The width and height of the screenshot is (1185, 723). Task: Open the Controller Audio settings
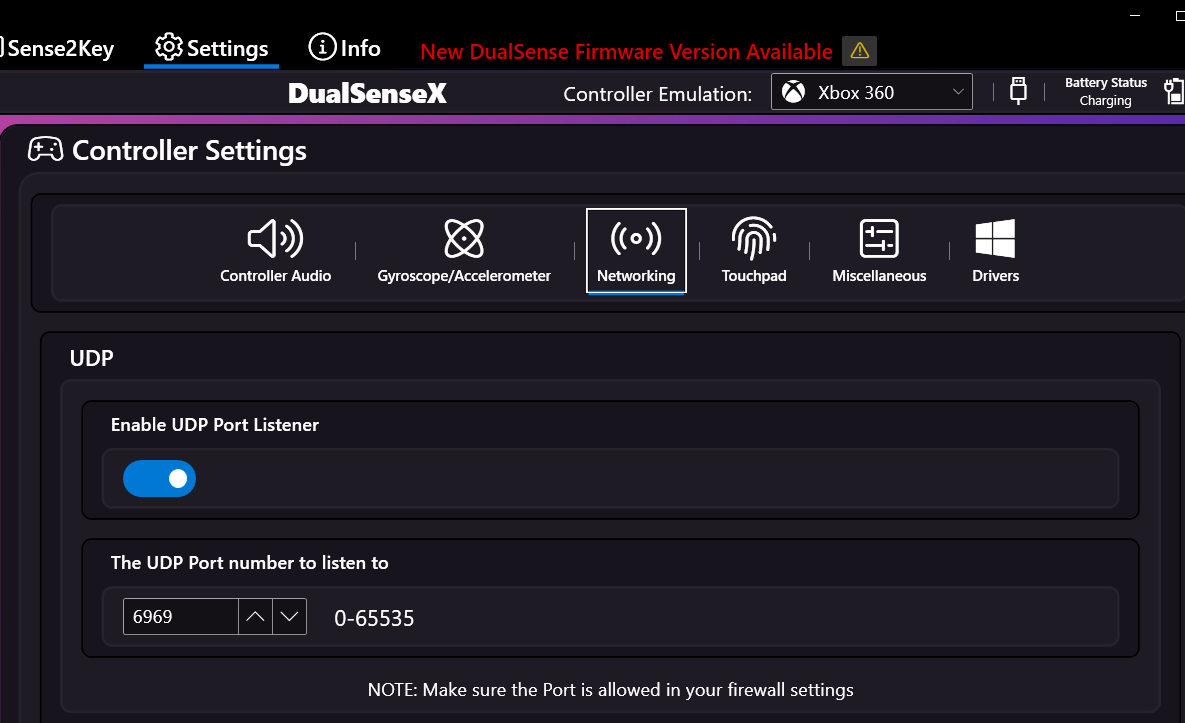(275, 251)
